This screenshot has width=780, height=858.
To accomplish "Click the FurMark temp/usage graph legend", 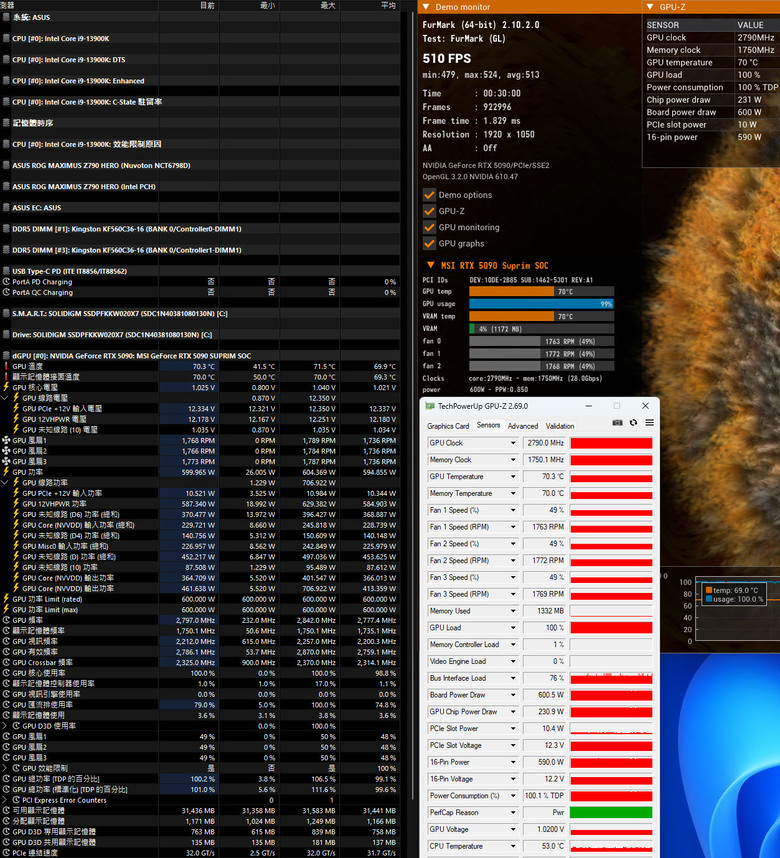I will pos(733,594).
